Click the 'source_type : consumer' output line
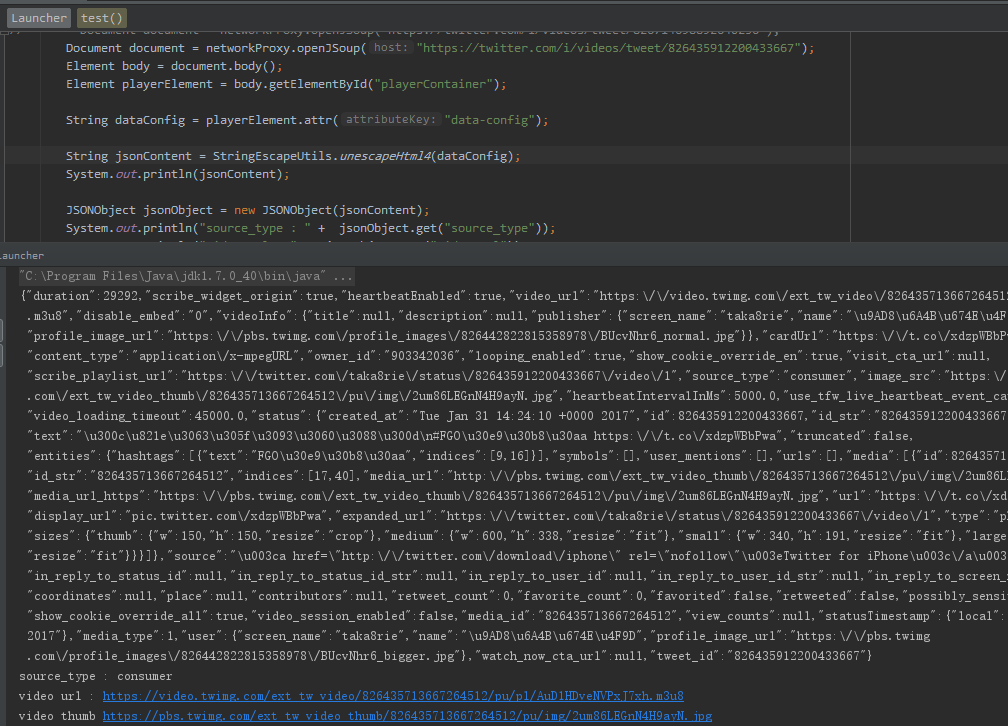 [96, 676]
